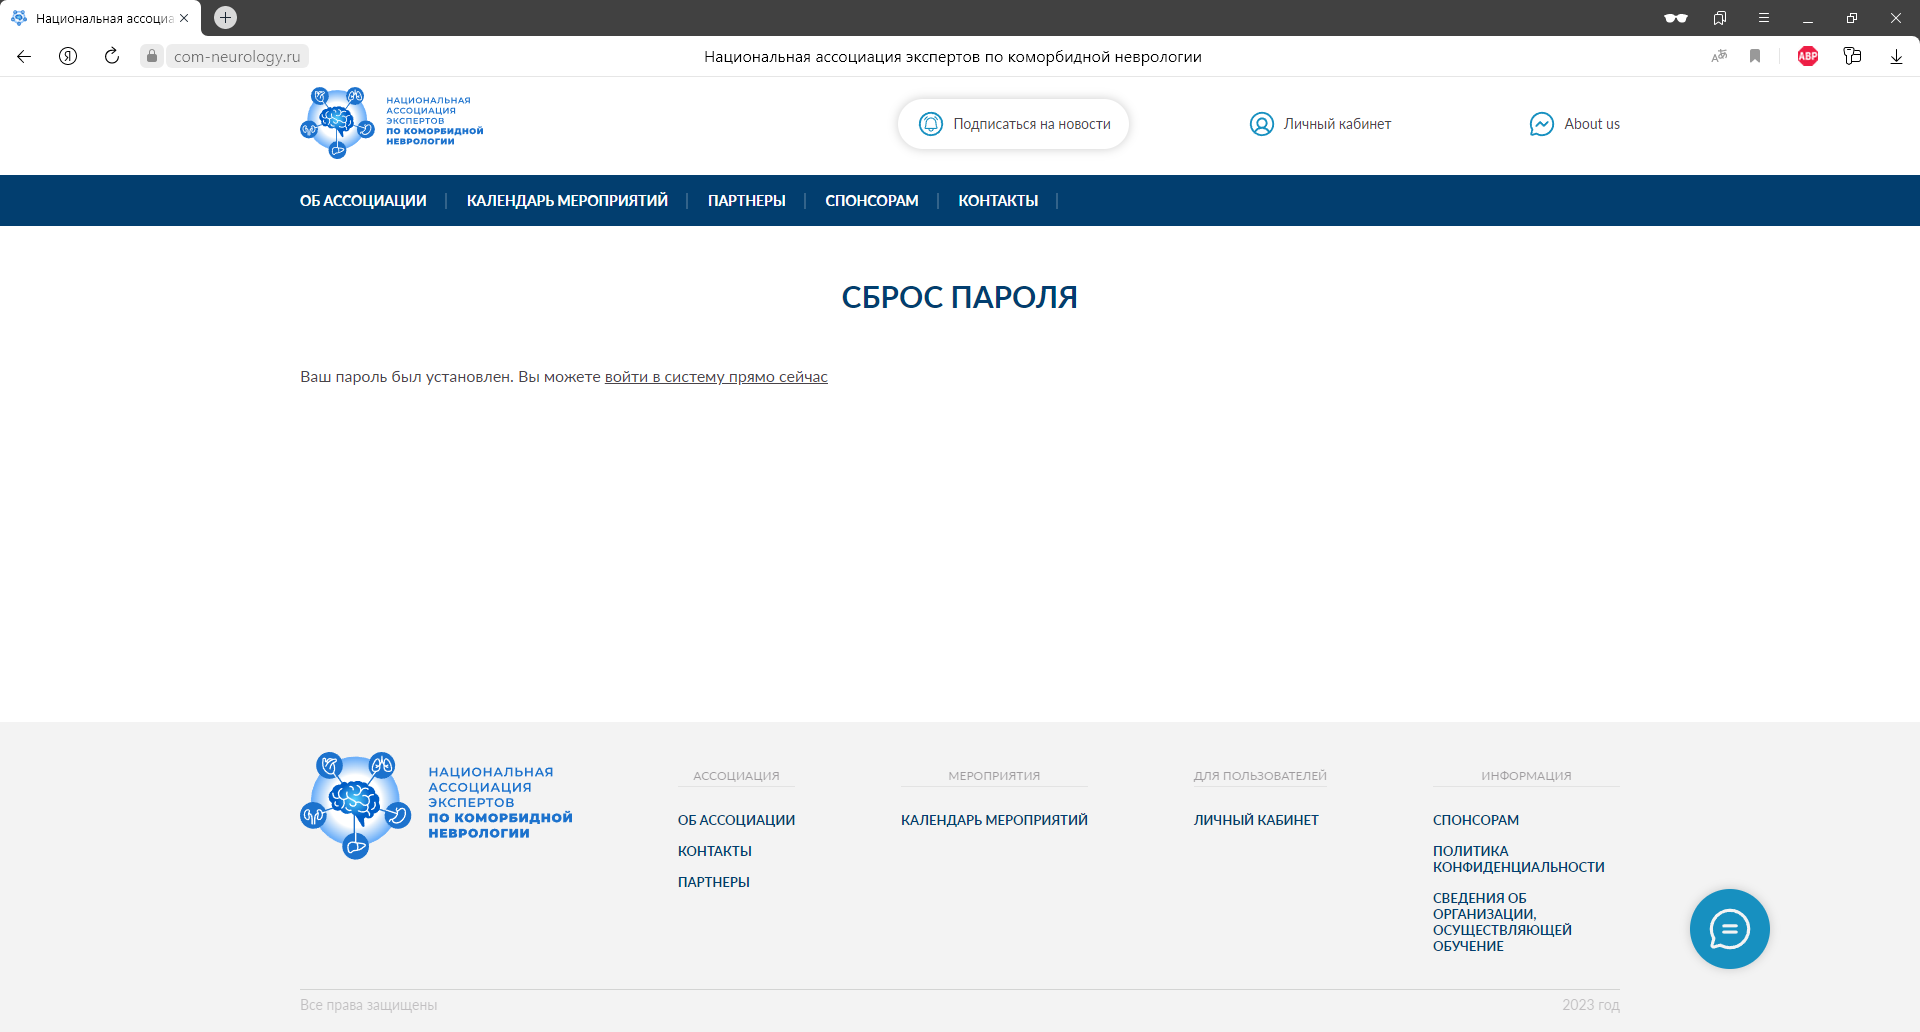Open Личный кабинет in the header
Image resolution: width=1920 pixels, height=1032 pixels.
point(1320,124)
